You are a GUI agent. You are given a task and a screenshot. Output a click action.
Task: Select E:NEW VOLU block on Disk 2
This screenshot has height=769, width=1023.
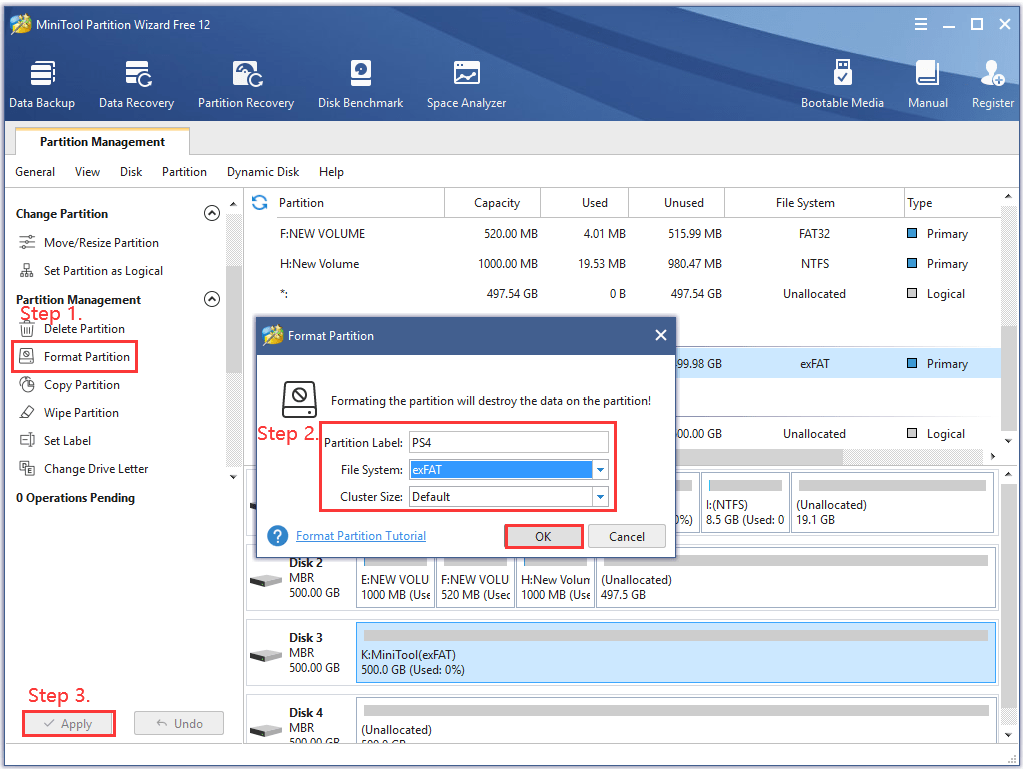pos(395,581)
